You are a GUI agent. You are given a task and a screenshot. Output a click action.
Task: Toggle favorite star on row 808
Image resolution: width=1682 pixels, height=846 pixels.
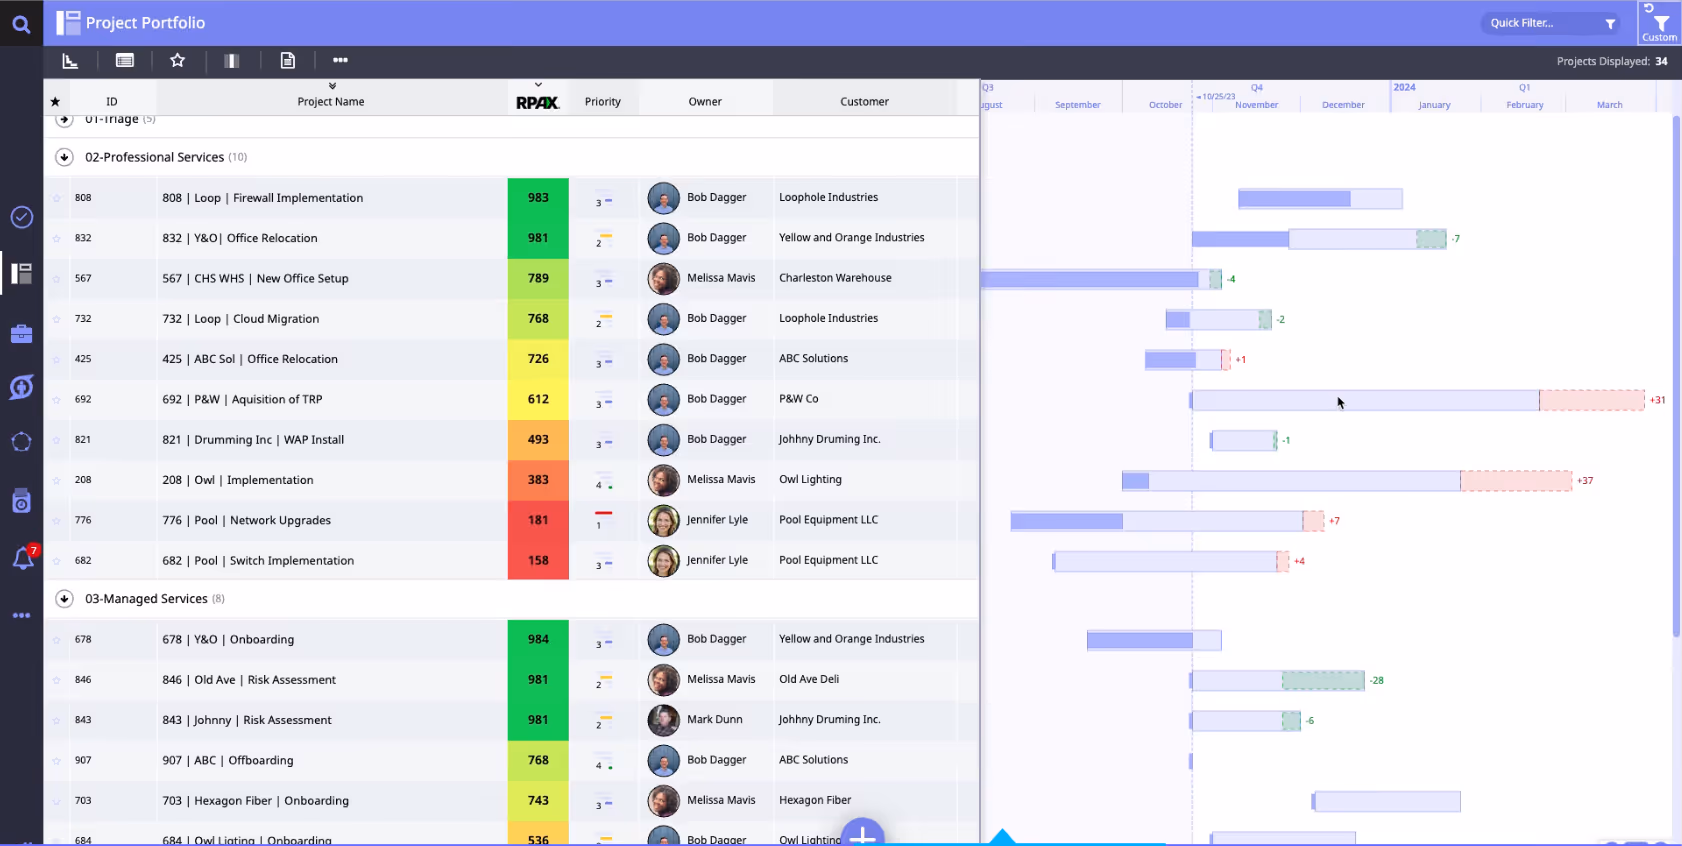click(56, 198)
